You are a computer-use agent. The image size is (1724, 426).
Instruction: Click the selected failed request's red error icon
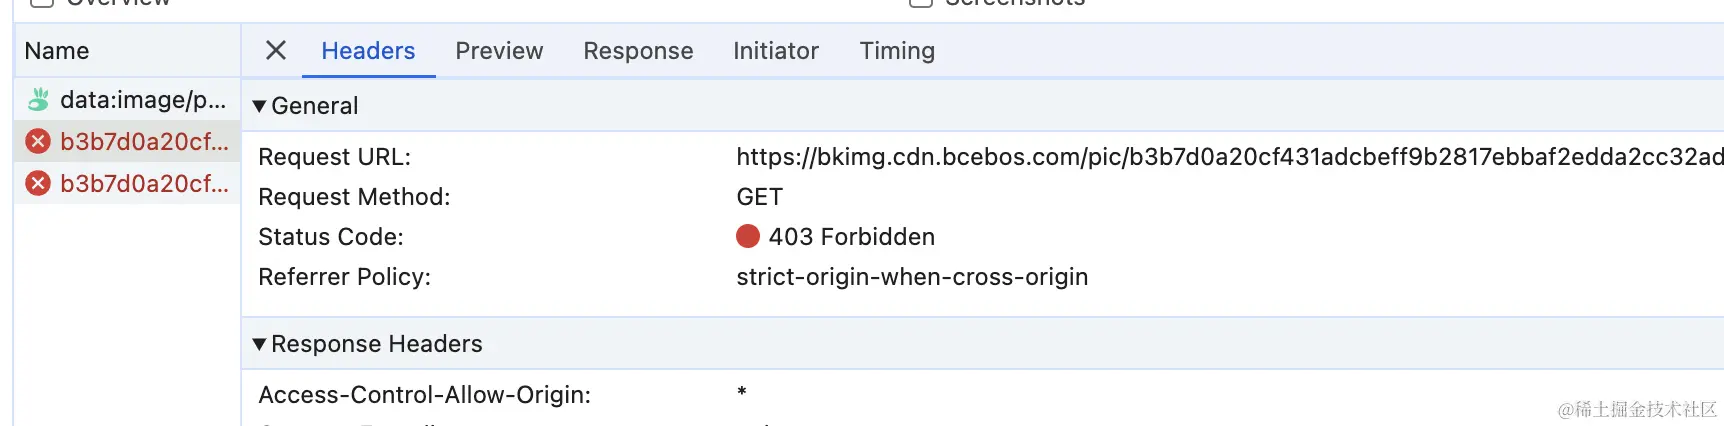38,142
